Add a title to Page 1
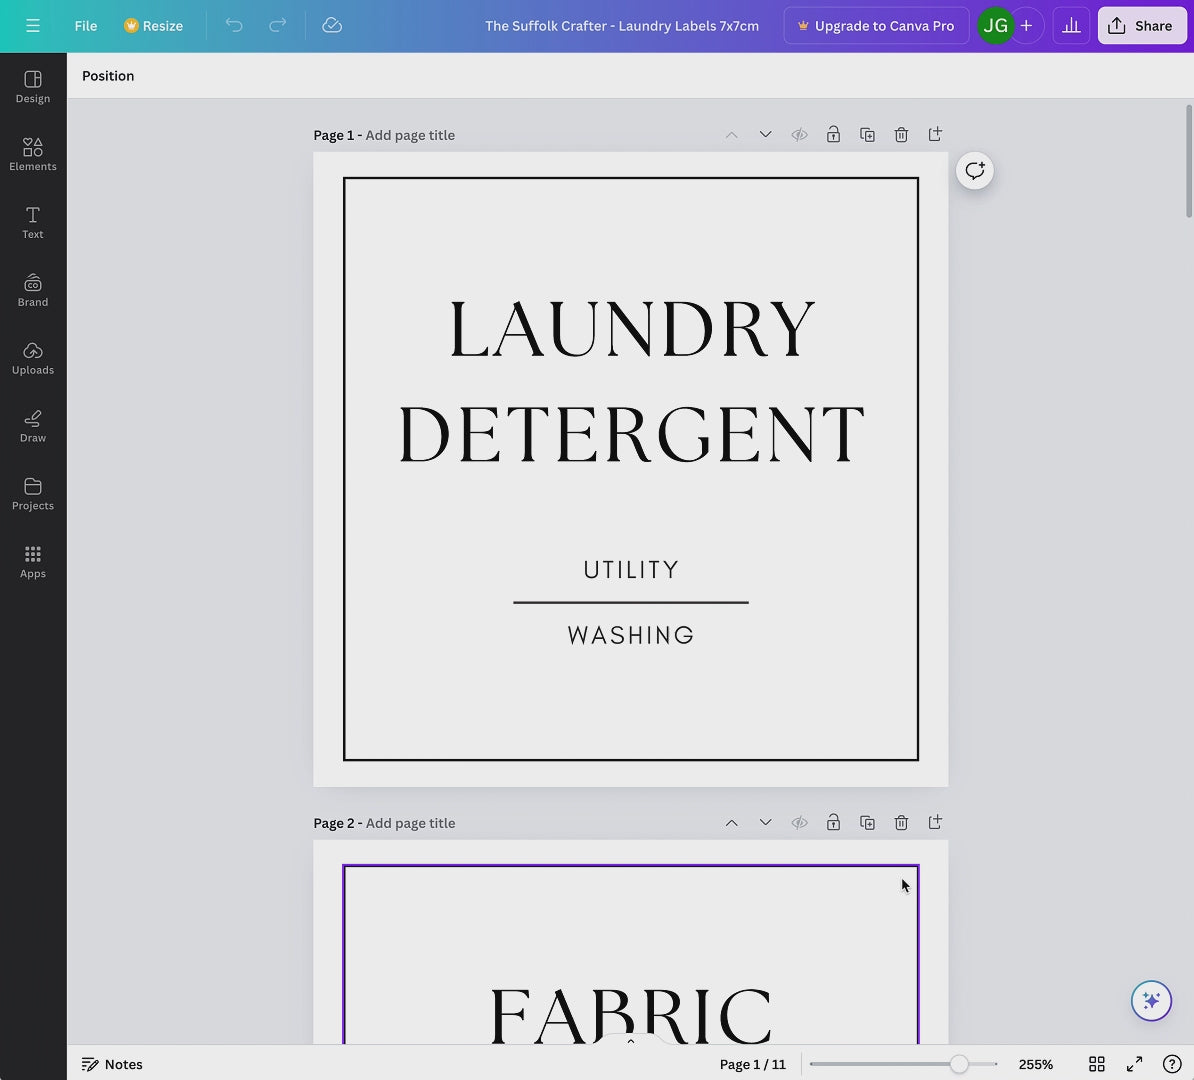Screen dimensions: 1194x1080 [410, 136]
